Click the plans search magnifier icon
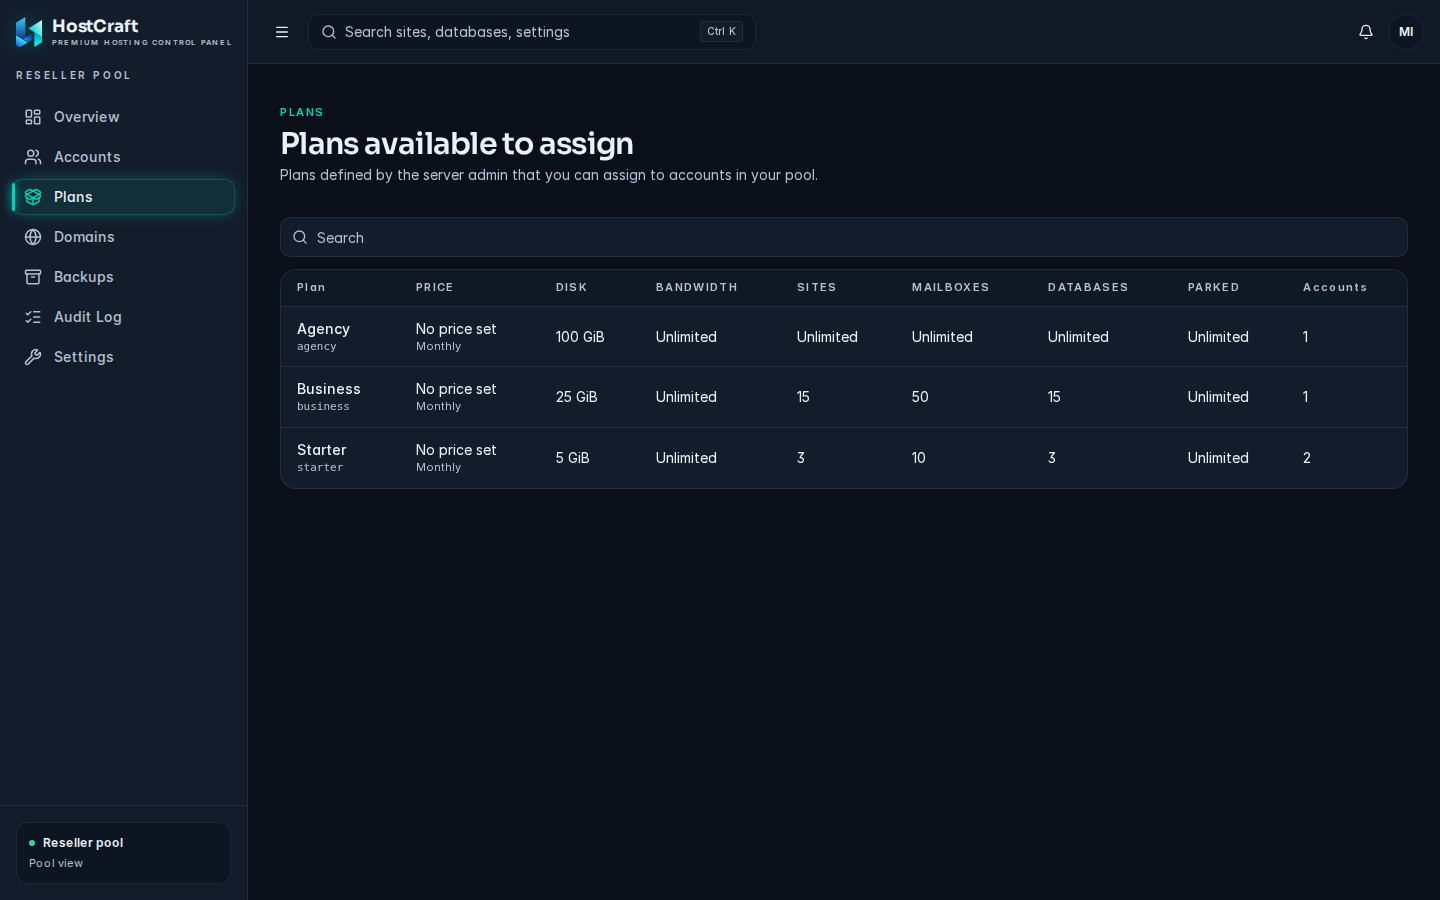 pyautogui.click(x=300, y=237)
